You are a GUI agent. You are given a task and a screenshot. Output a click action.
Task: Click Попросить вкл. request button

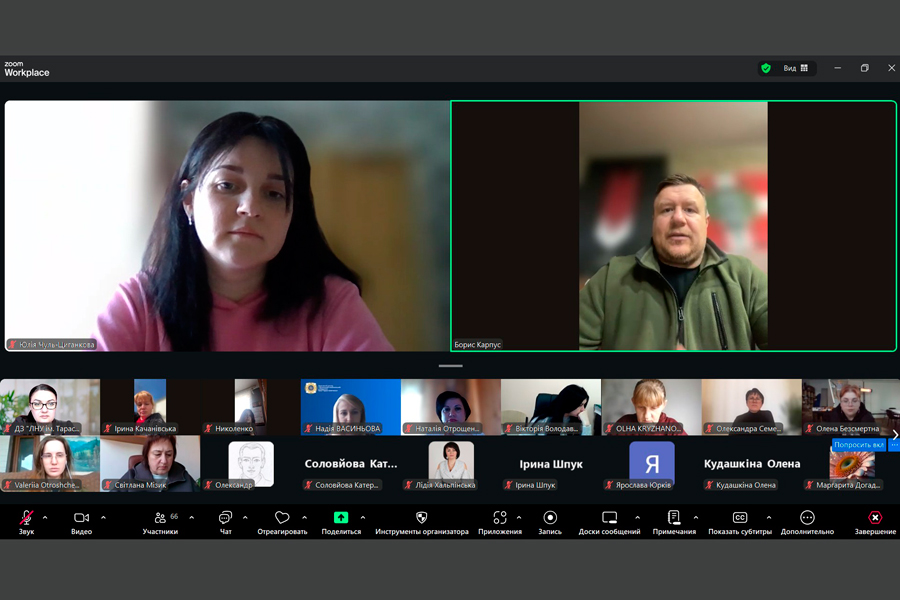[859, 445]
